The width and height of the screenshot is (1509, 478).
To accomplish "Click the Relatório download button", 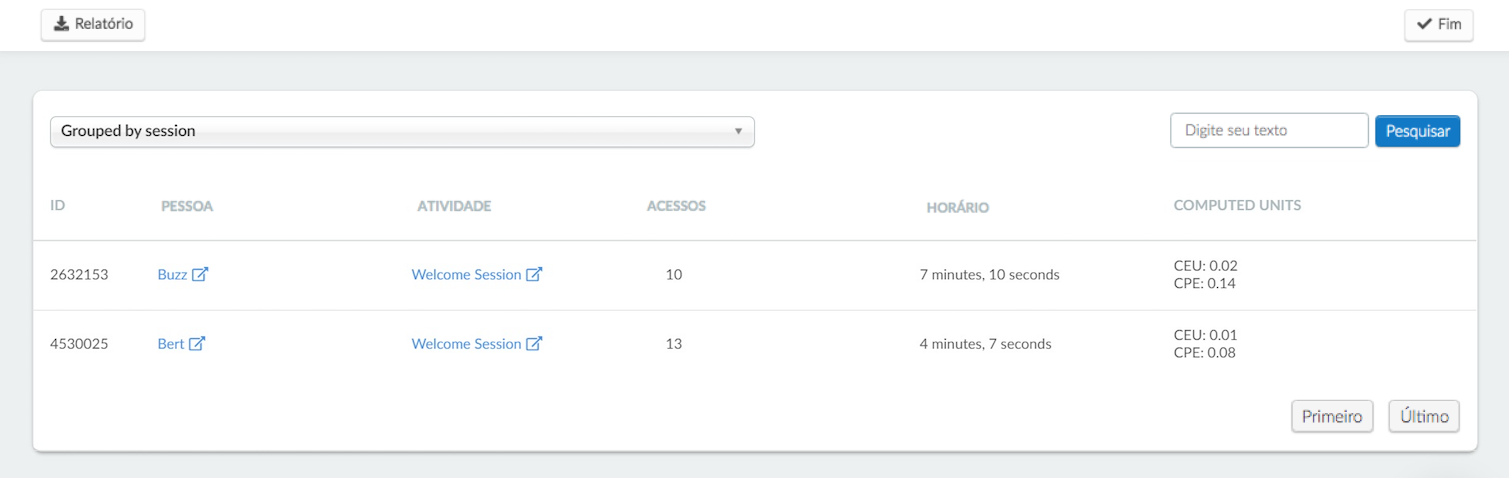I will click(93, 24).
